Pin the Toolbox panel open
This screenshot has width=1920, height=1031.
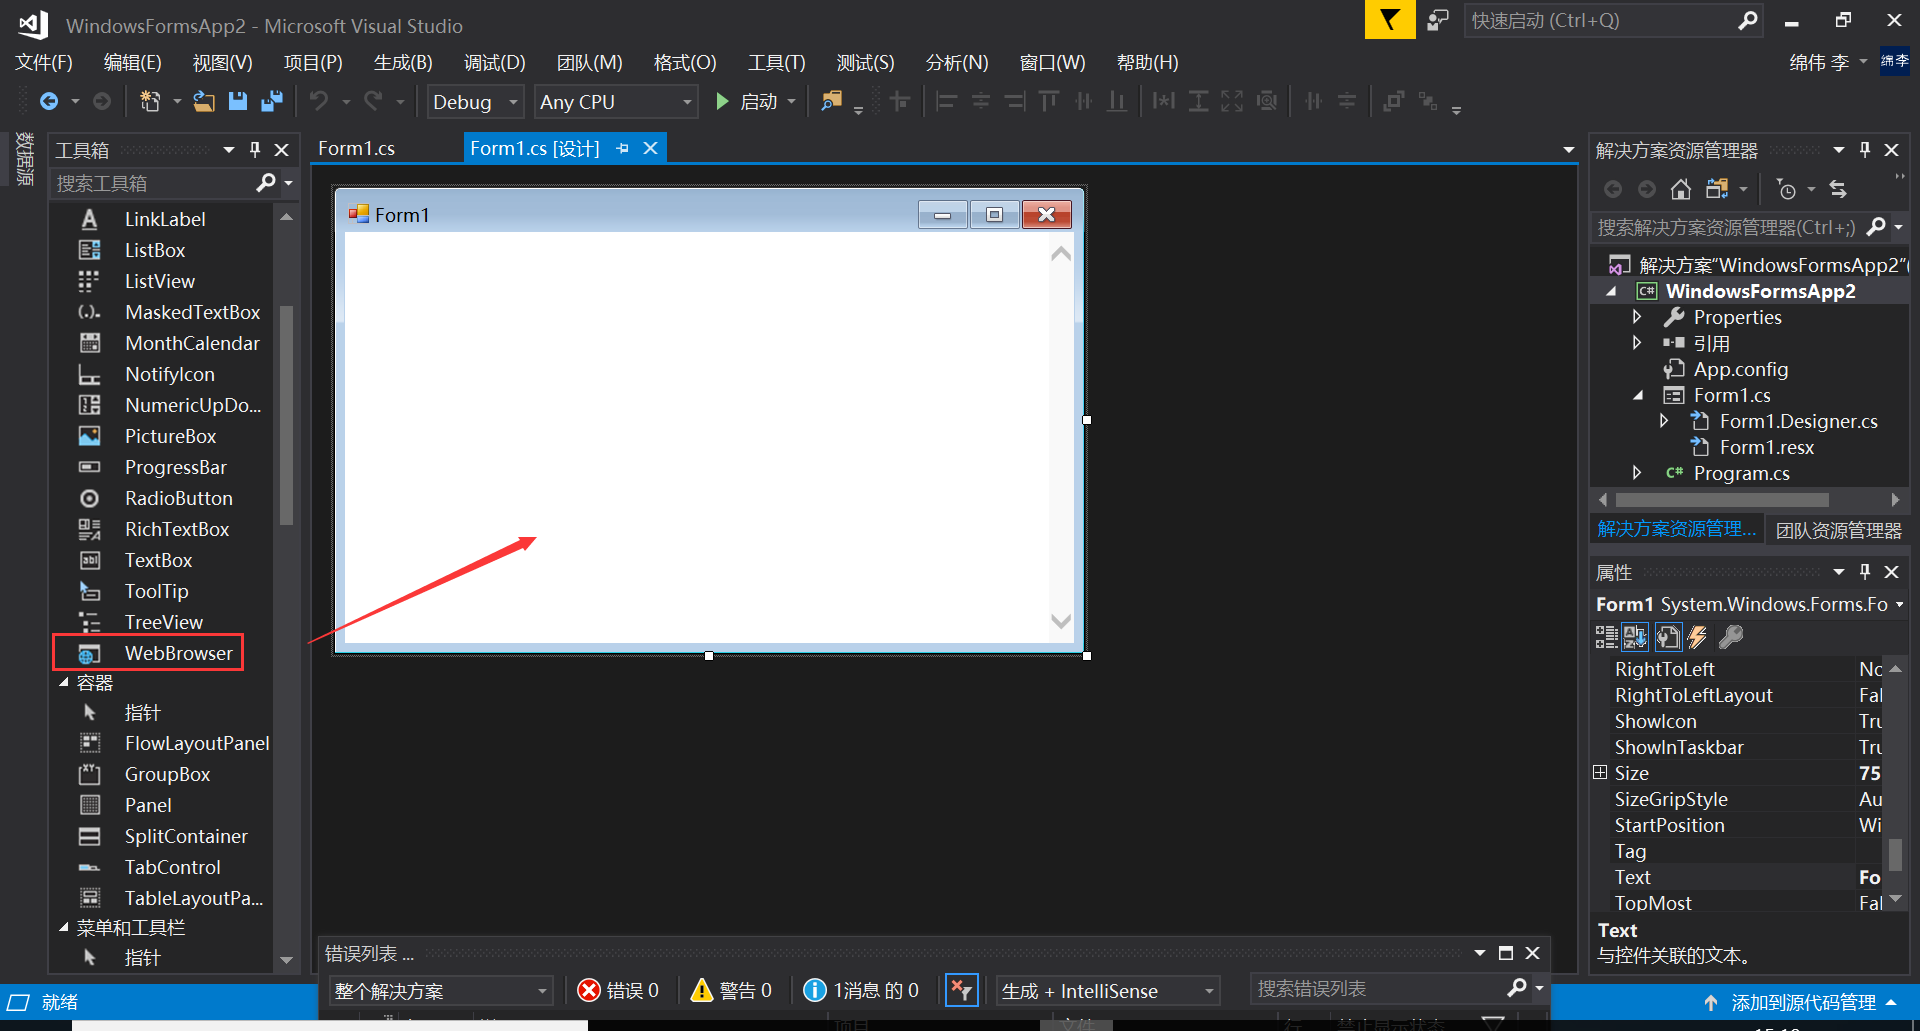[255, 149]
